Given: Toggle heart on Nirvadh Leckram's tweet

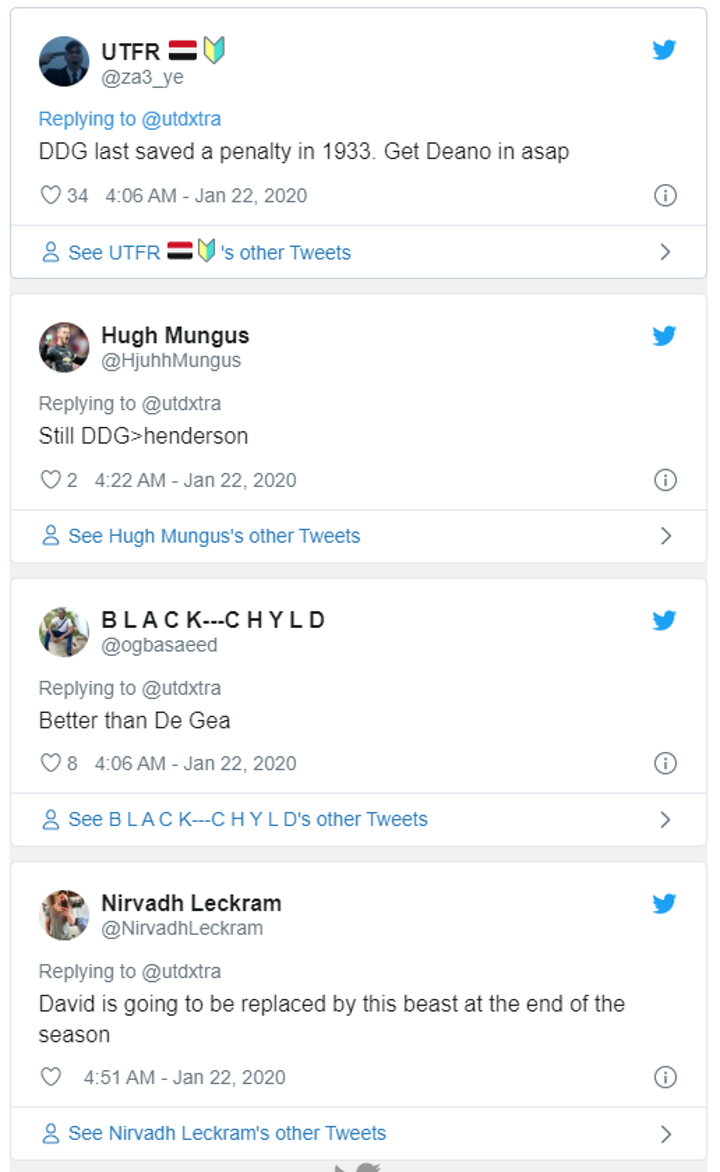Looking at the screenshot, I should click(x=50, y=1077).
